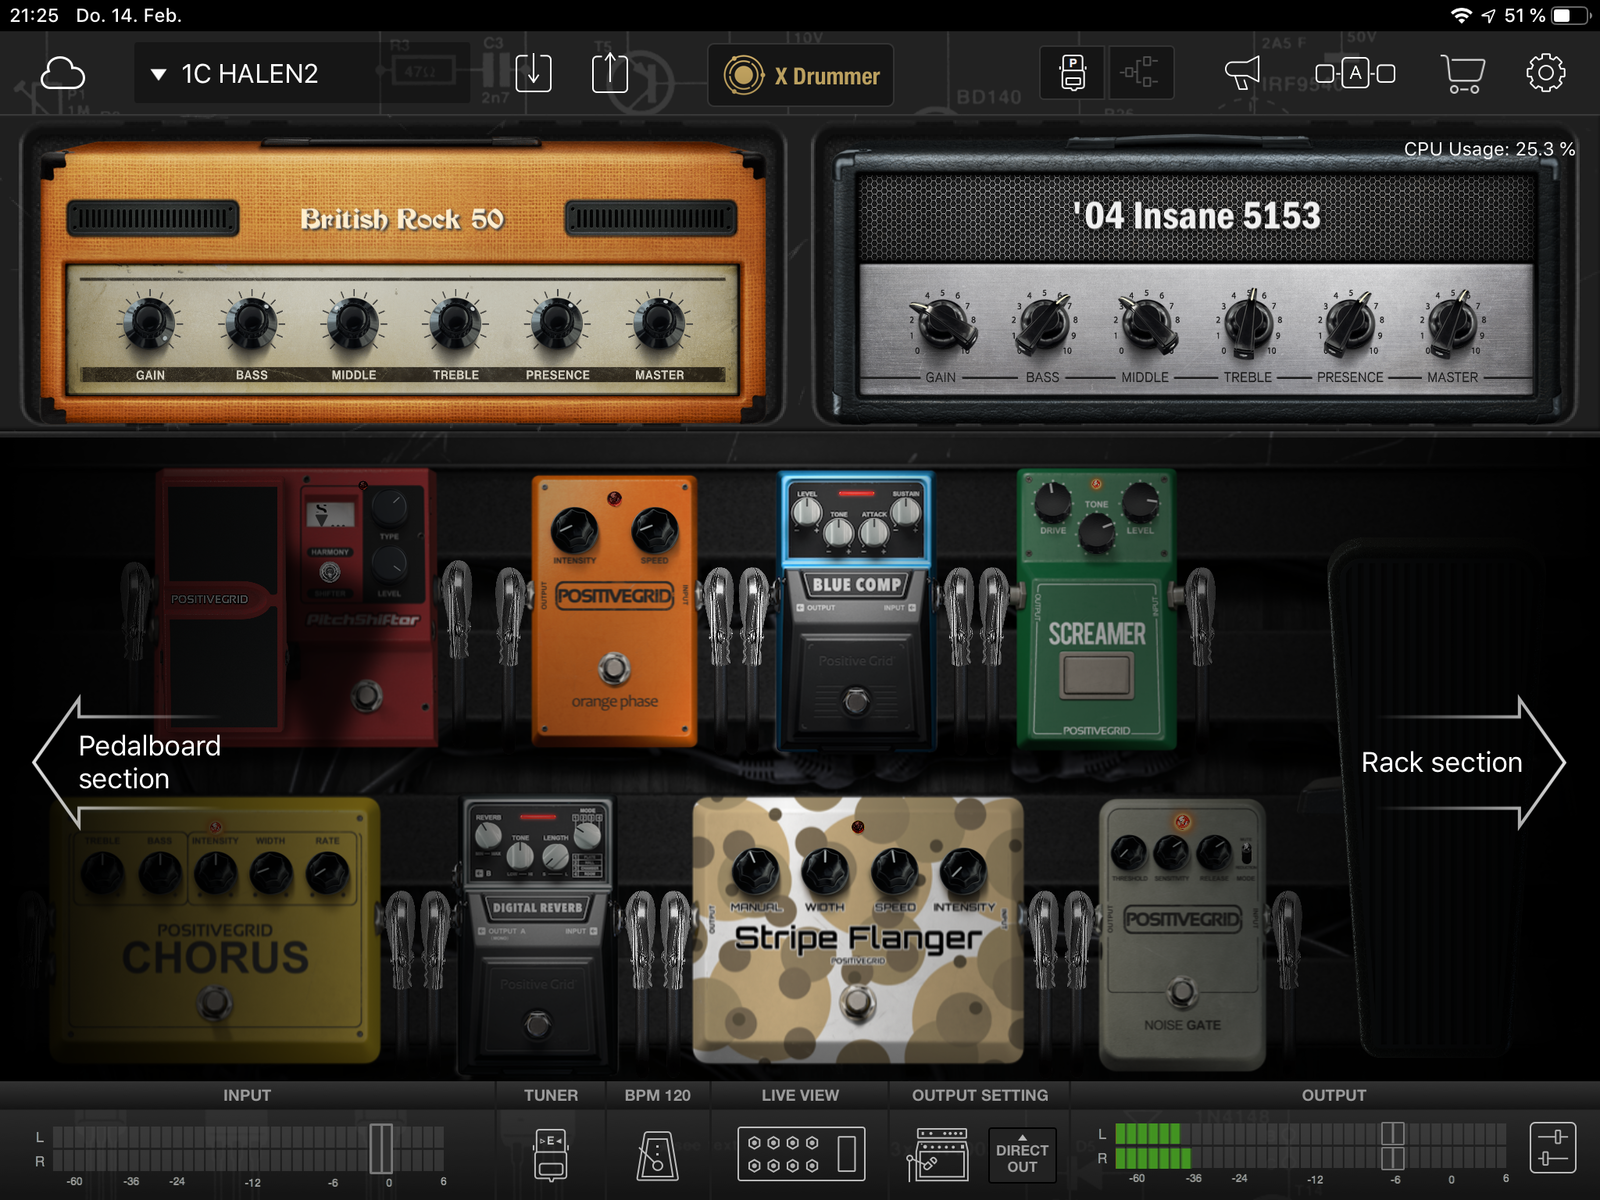Click the OUTPUT R channel slider handle
This screenshot has height=1200, width=1600.
point(1393,1159)
